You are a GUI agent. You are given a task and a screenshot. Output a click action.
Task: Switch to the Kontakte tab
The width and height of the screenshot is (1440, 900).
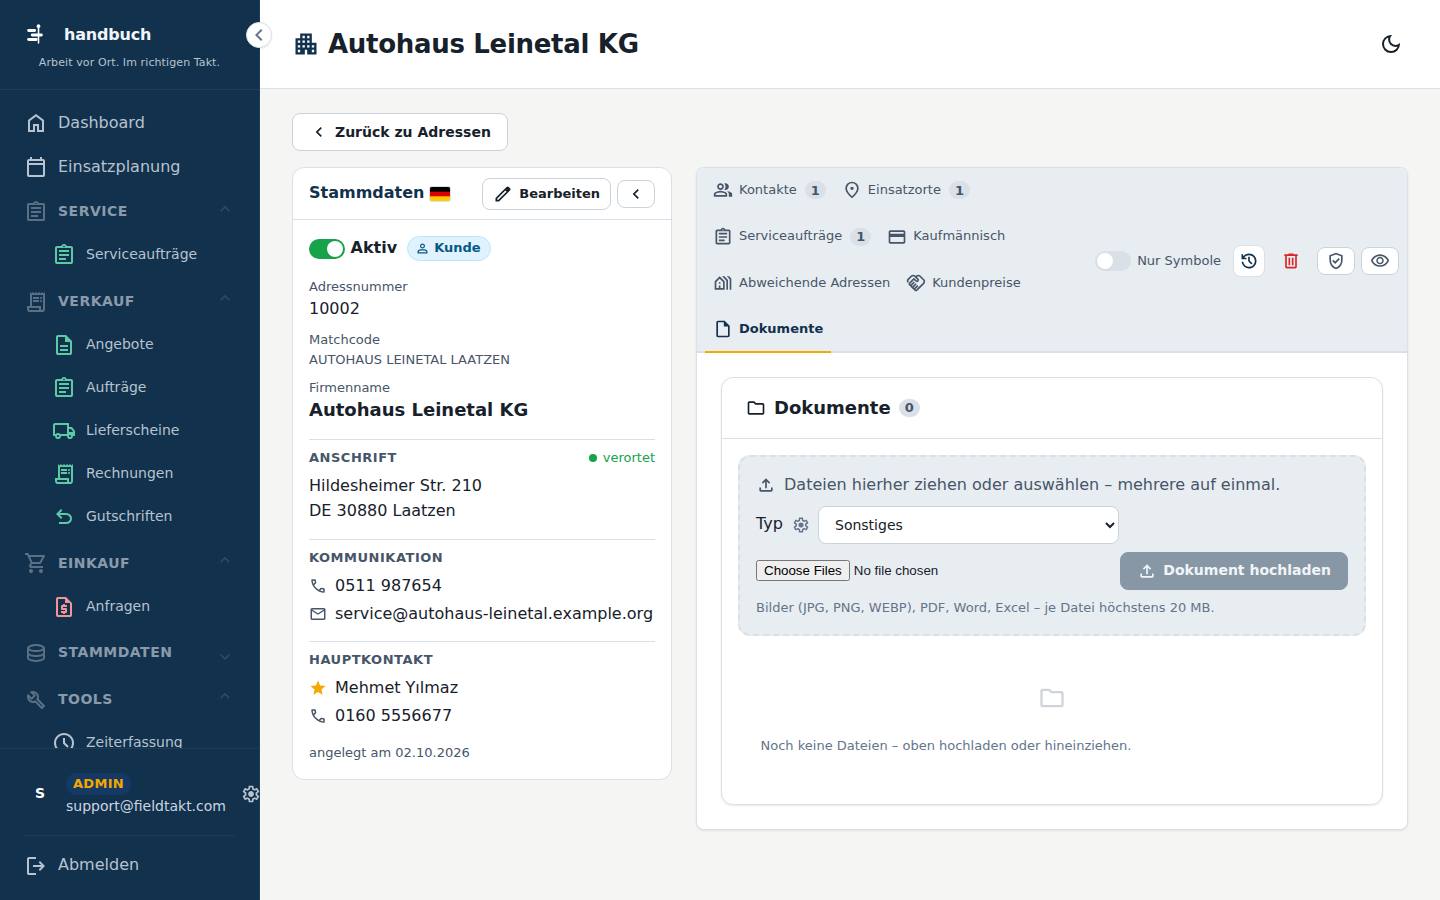point(769,190)
